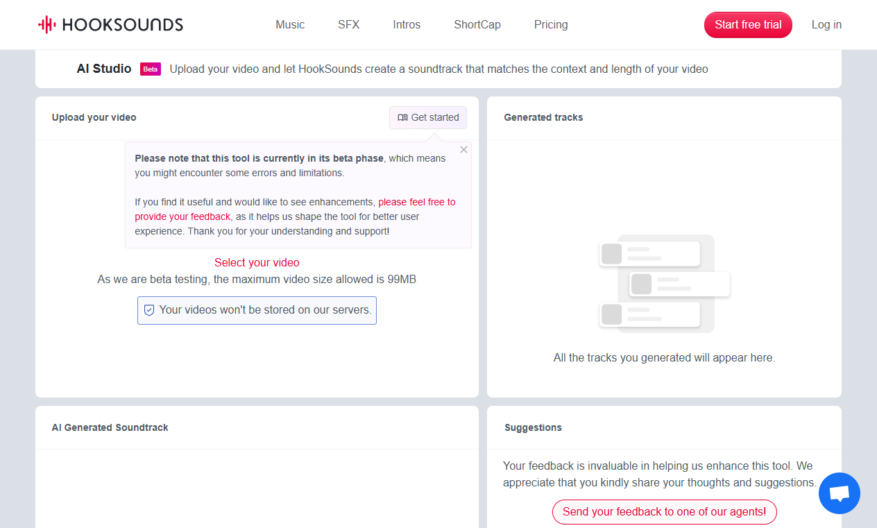Click the HookSounds logo
The image size is (877, 528).
(110, 25)
